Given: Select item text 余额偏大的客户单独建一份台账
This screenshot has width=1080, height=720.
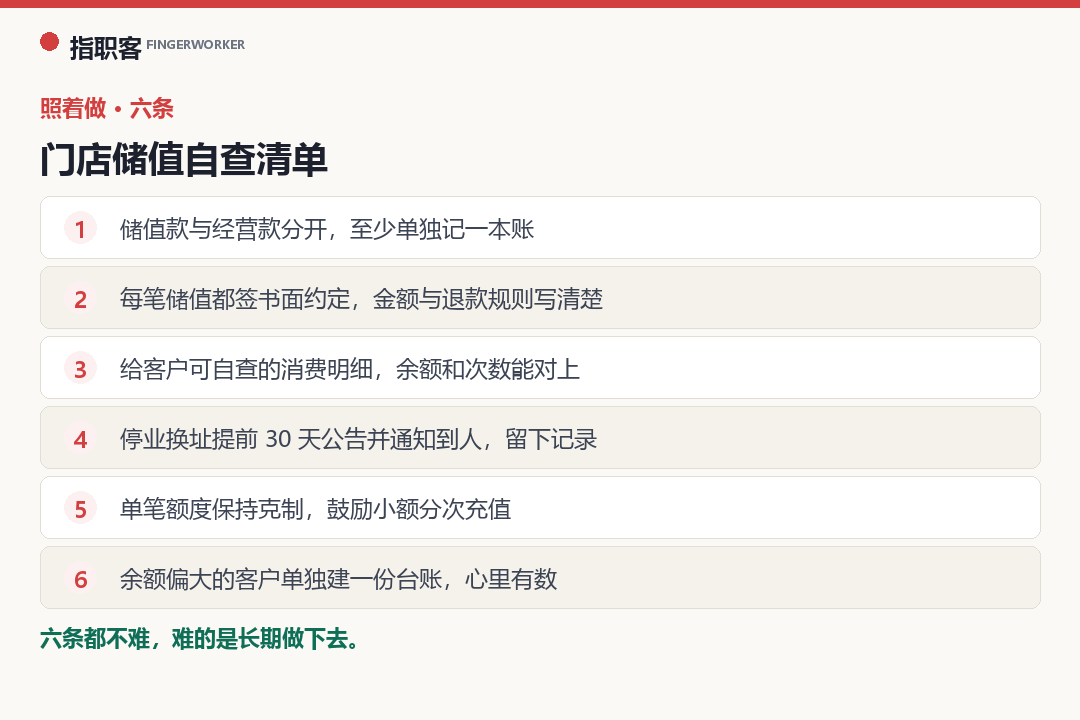Looking at the screenshot, I should [281, 579].
